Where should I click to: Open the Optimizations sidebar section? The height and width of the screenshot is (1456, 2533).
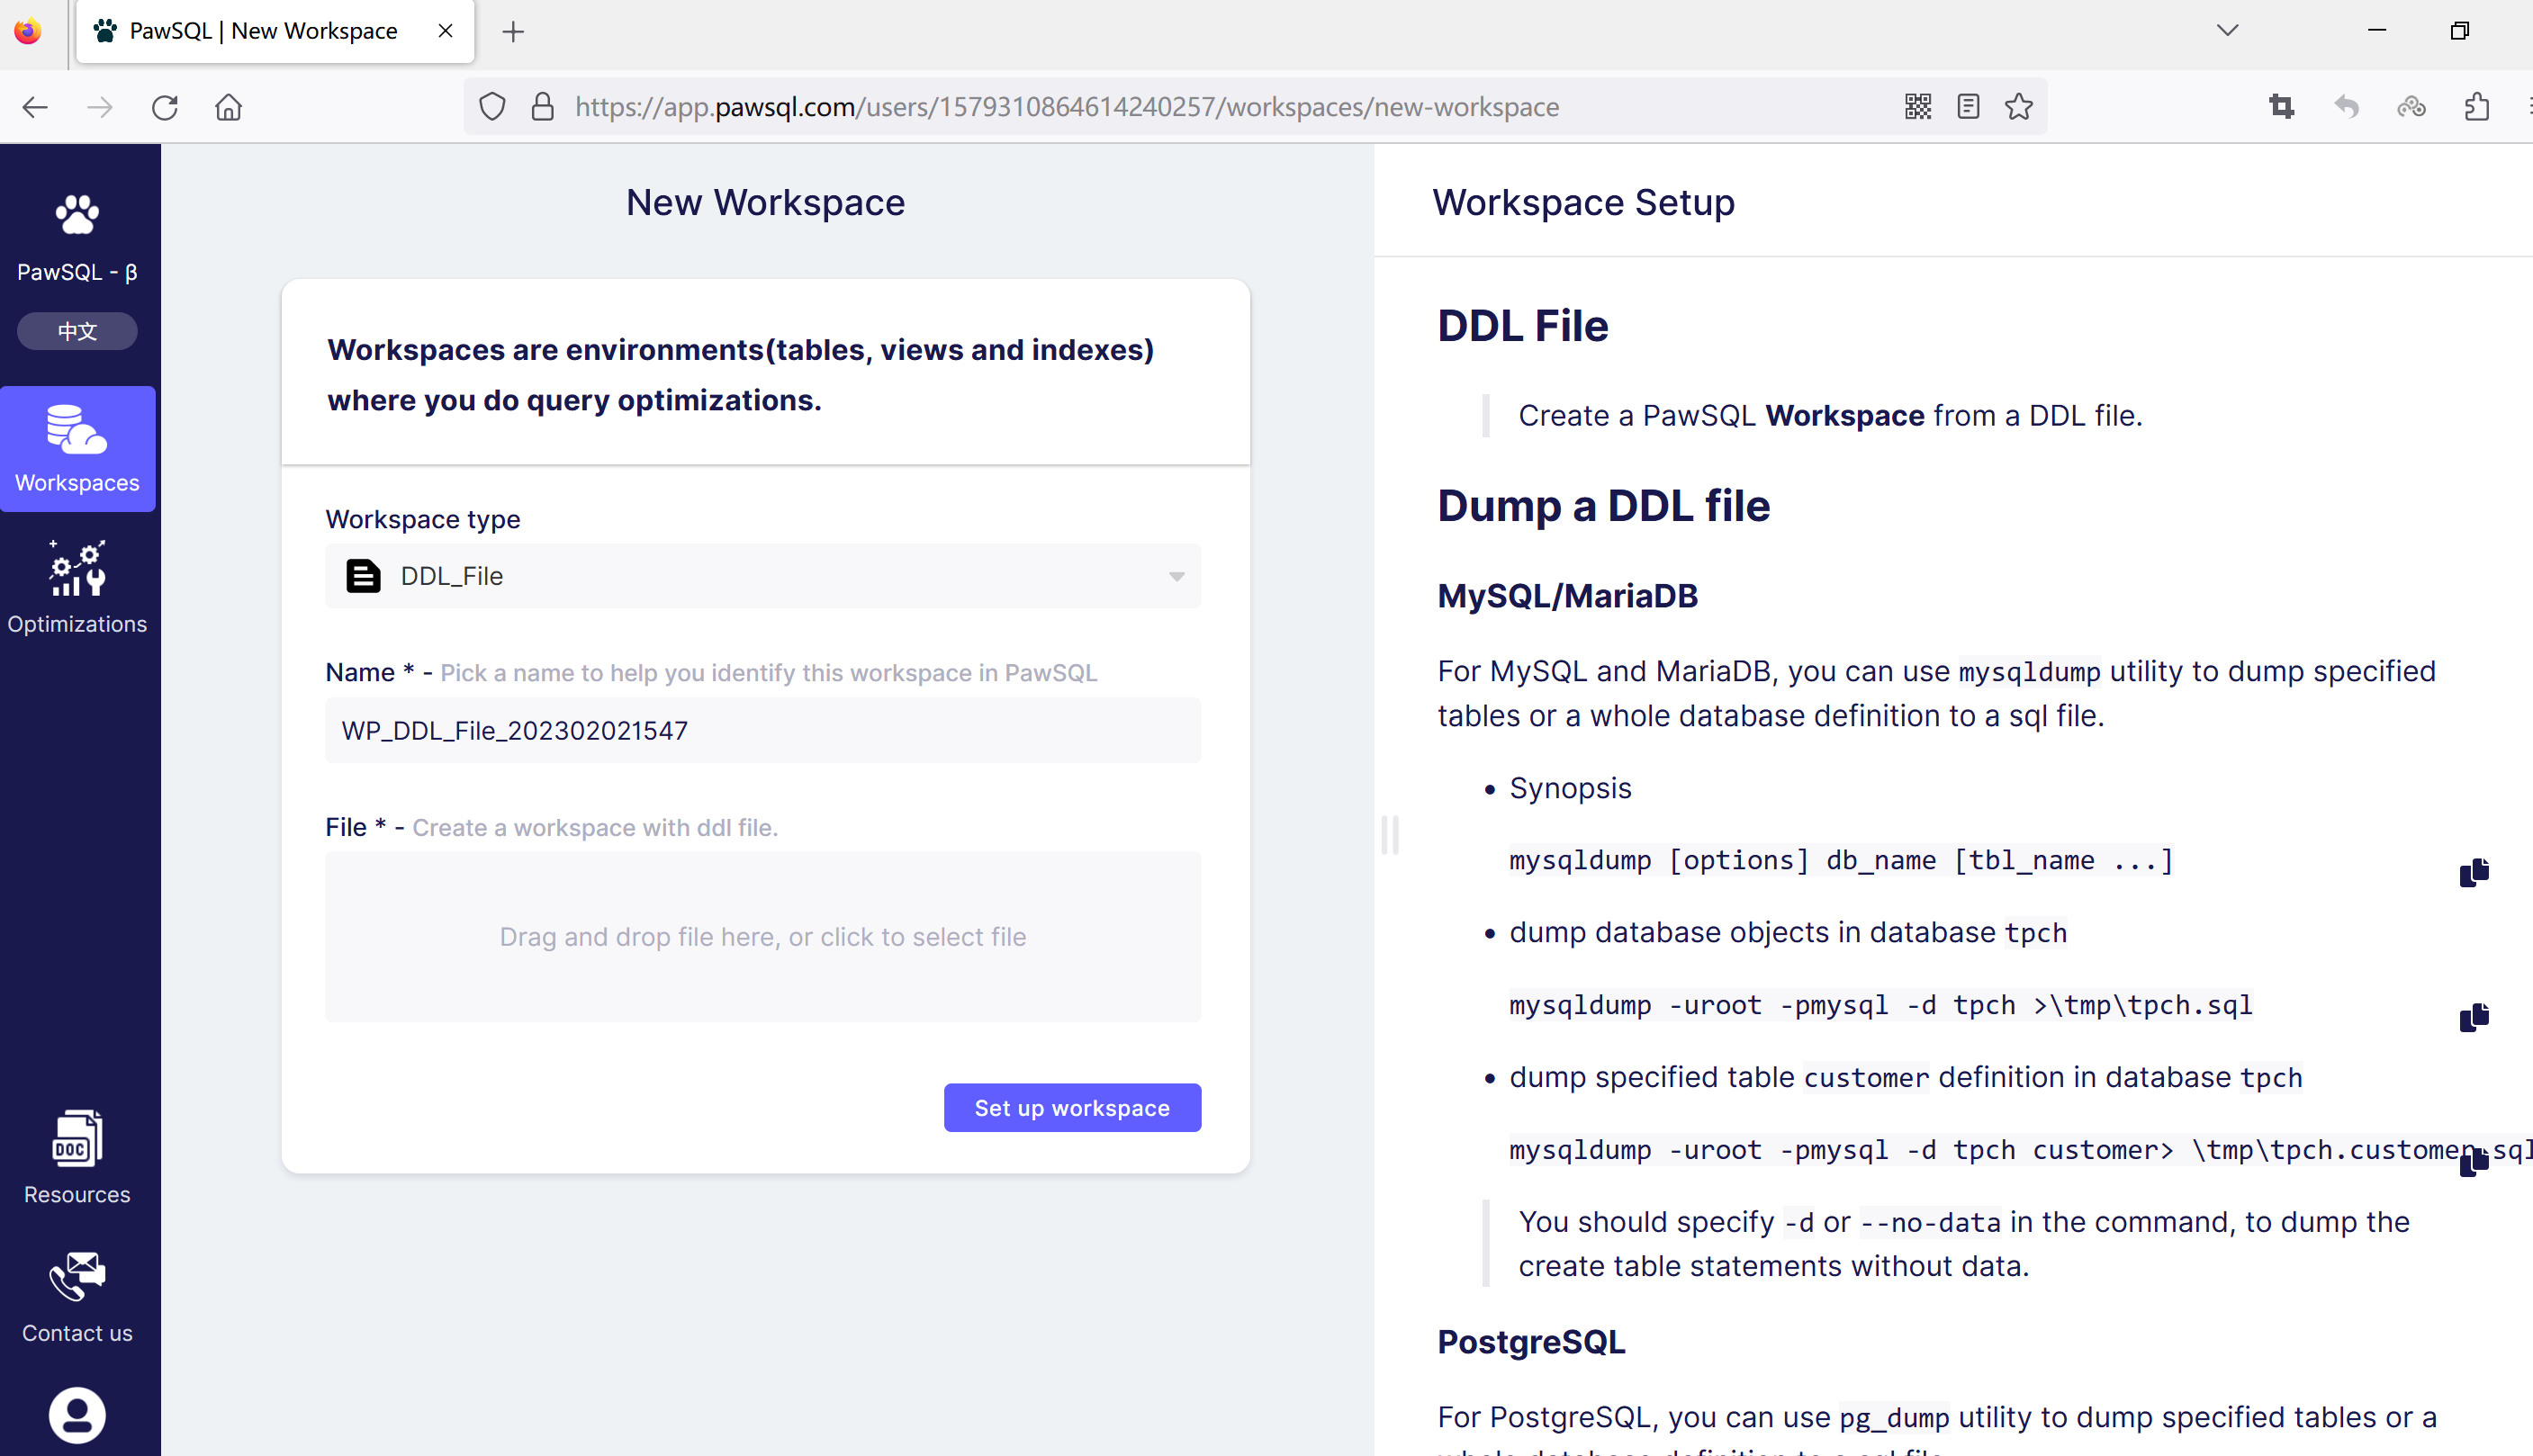coord(77,587)
